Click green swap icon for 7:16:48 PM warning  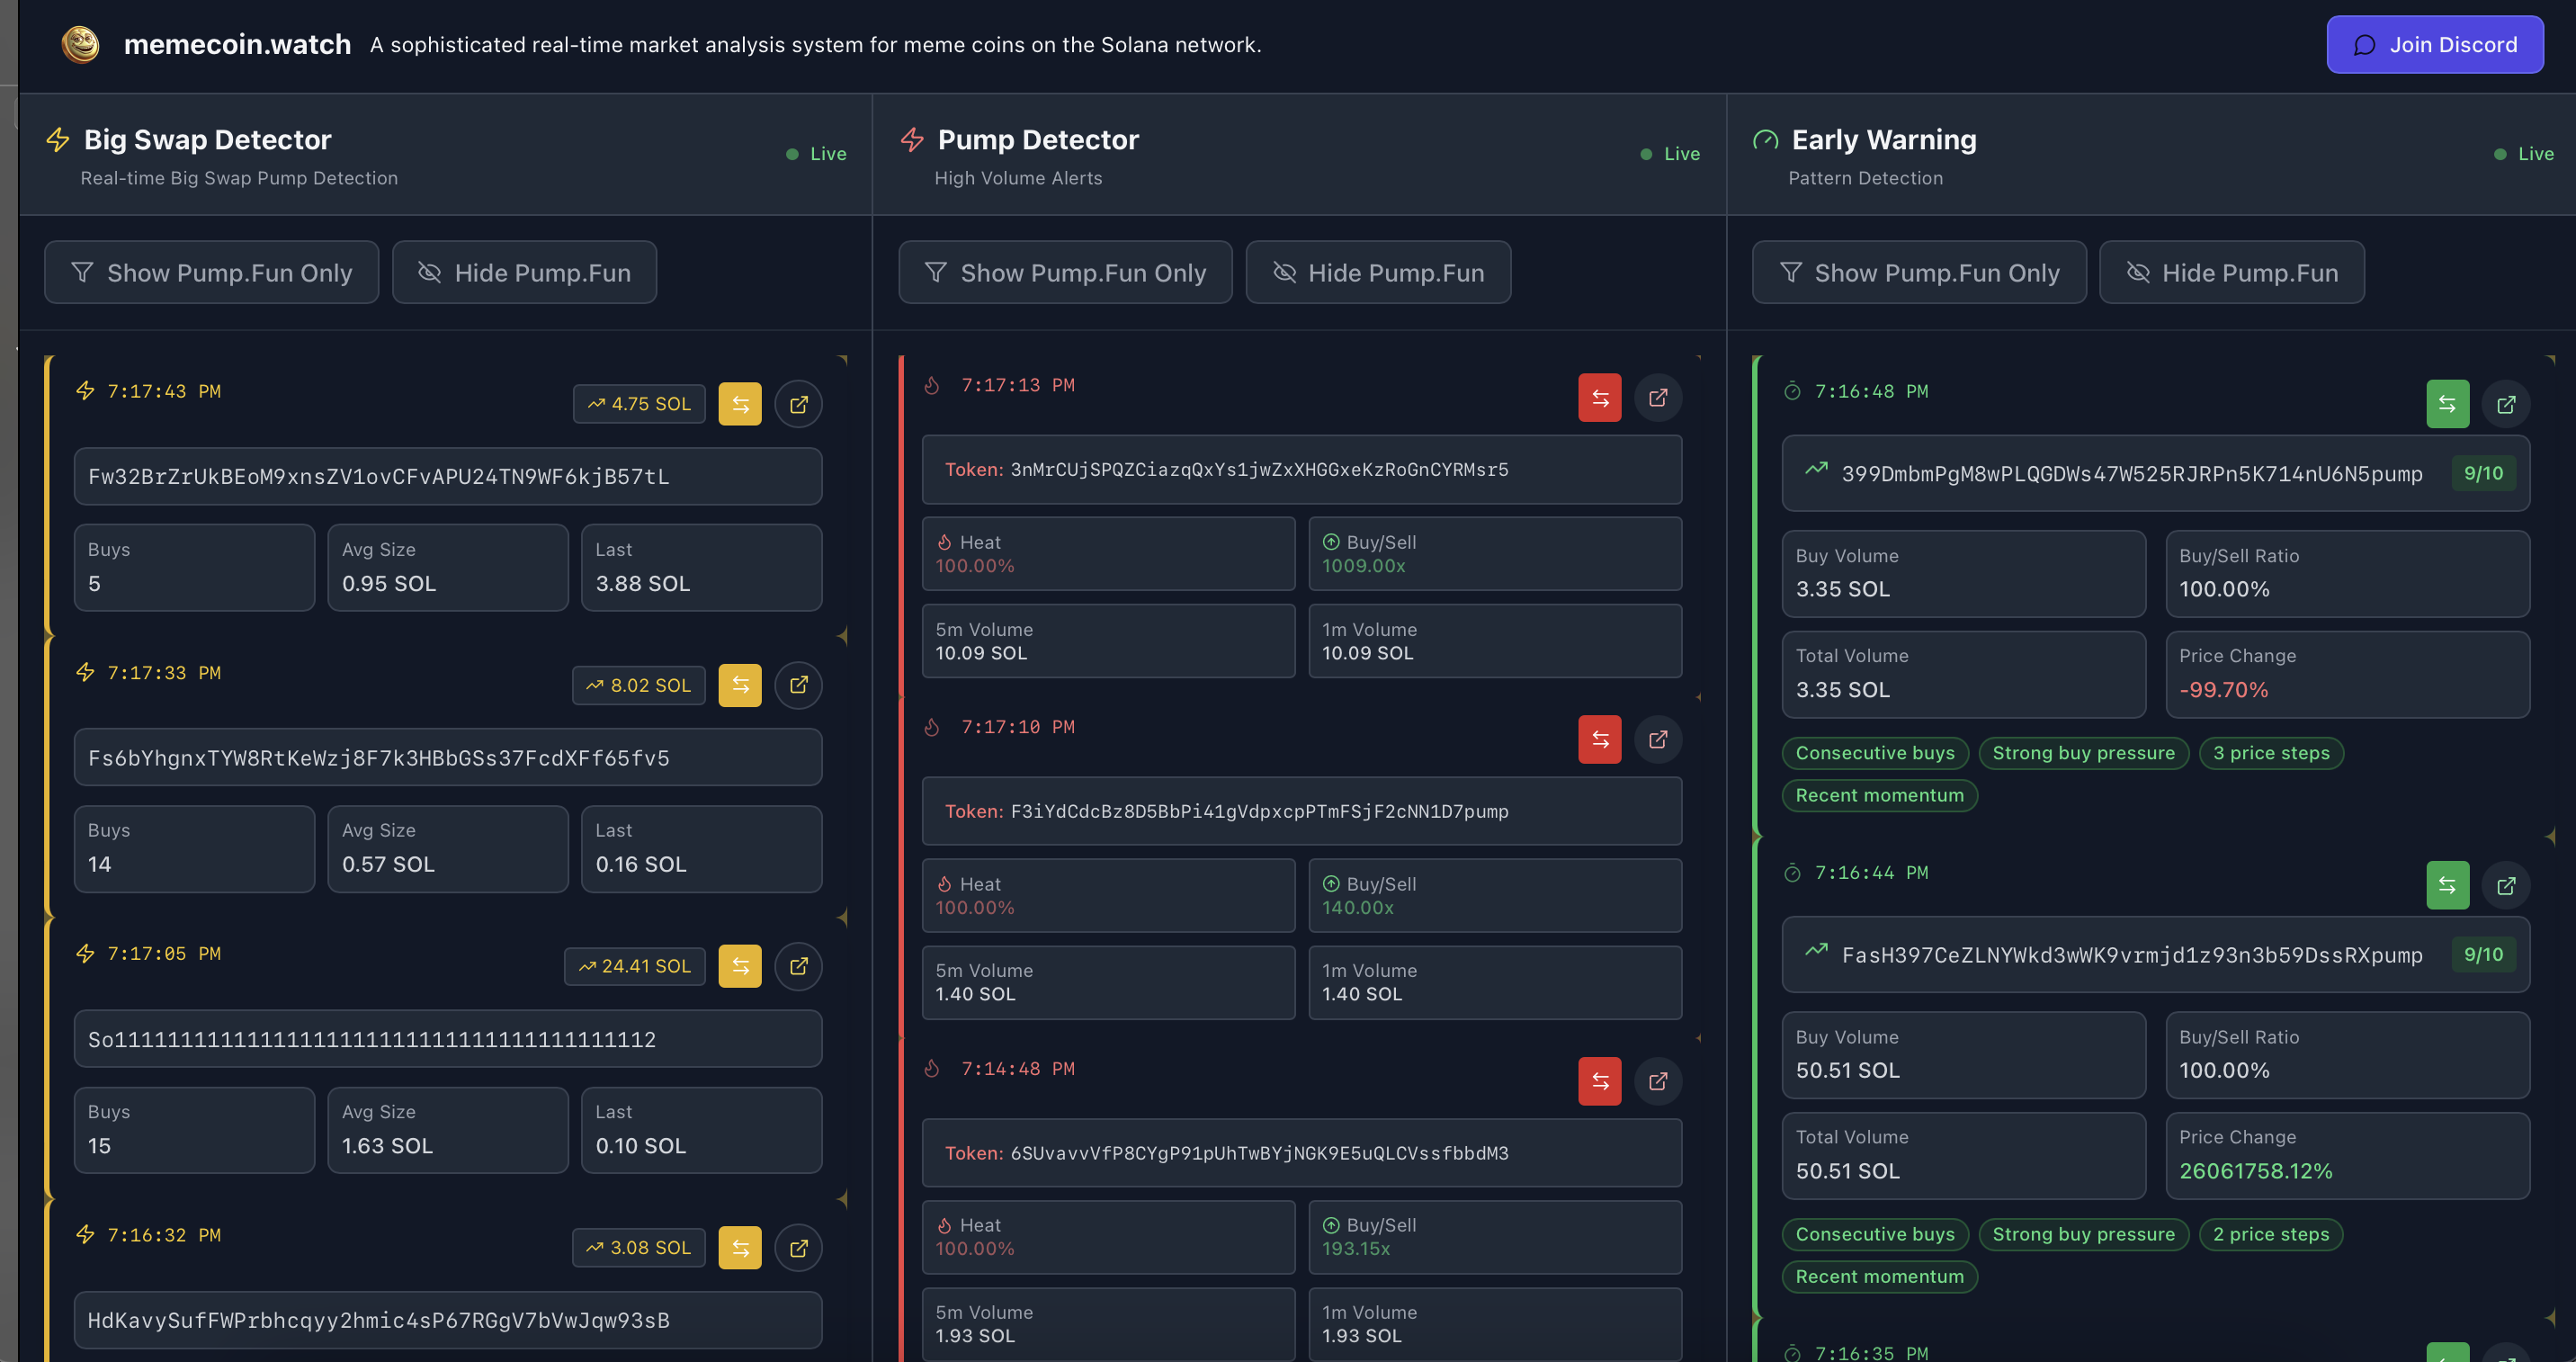[x=2447, y=404]
